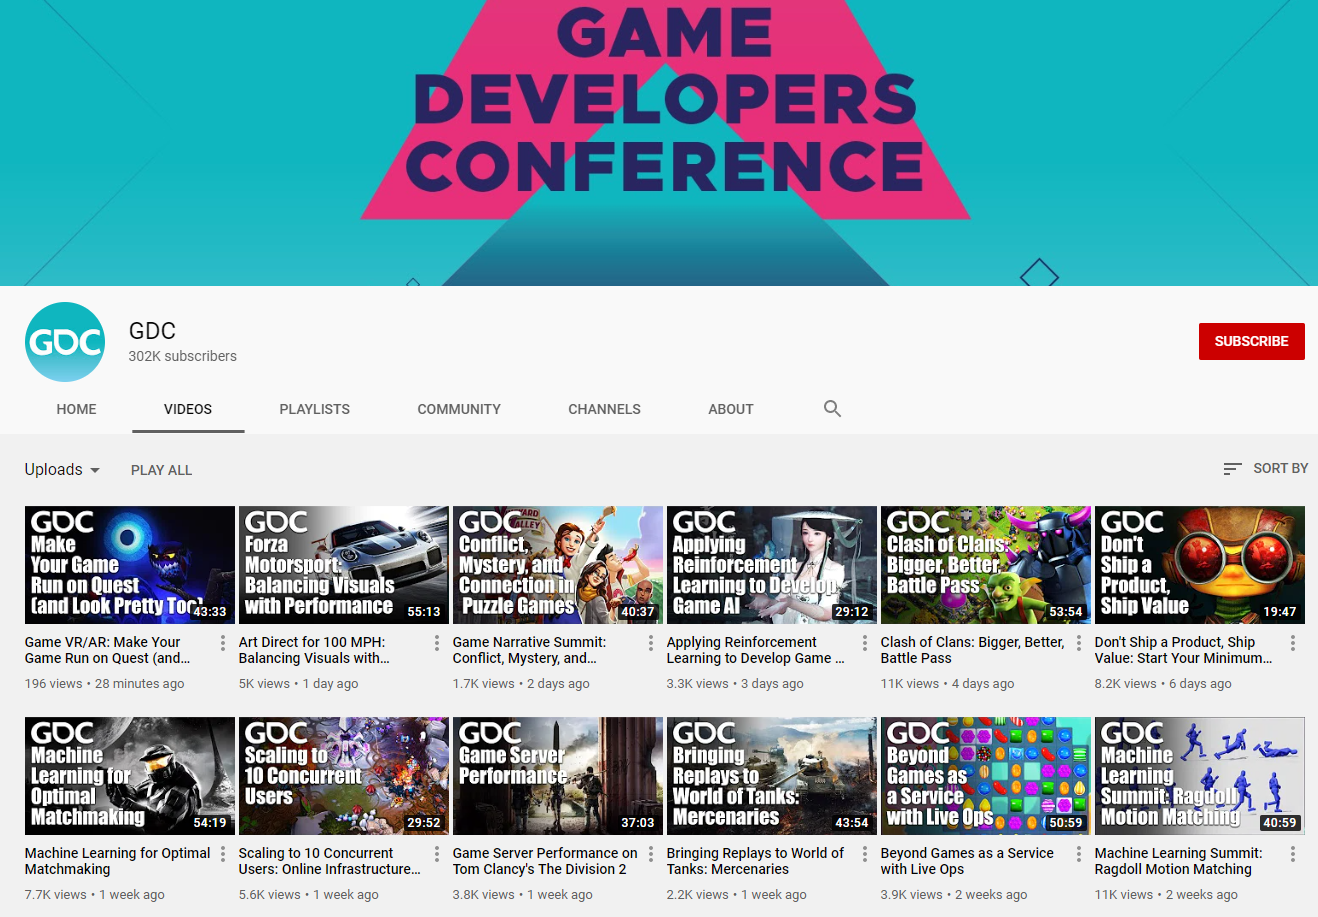Click the PLAY ALL button
1318x917 pixels.
[161, 470]
